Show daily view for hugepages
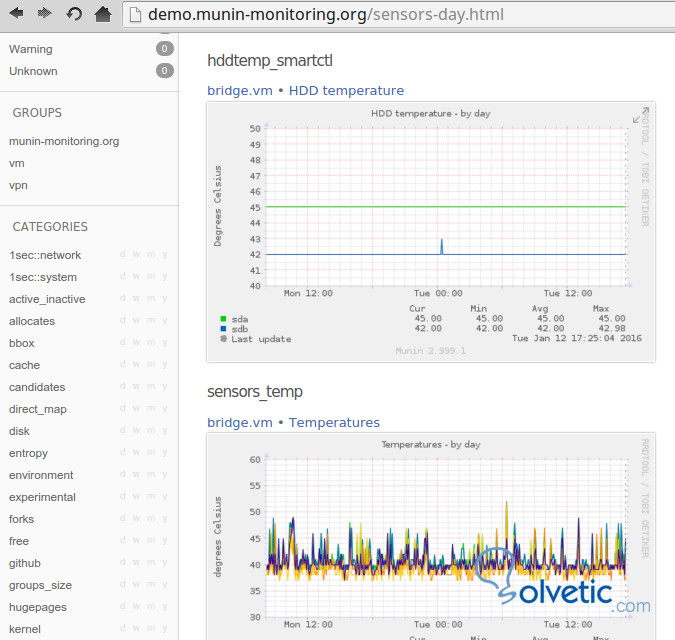This screenshot has width=675, height=640. point(123,606)
